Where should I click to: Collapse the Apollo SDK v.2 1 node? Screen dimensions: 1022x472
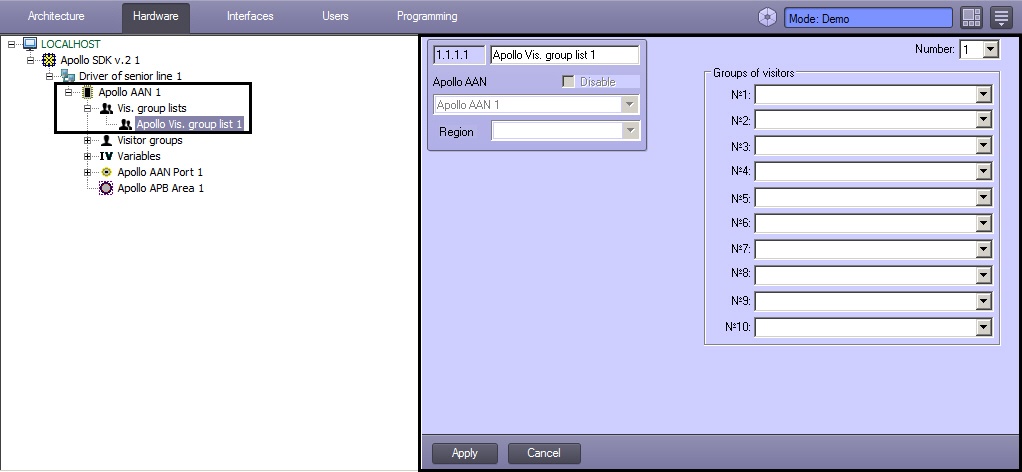(30, 60)
